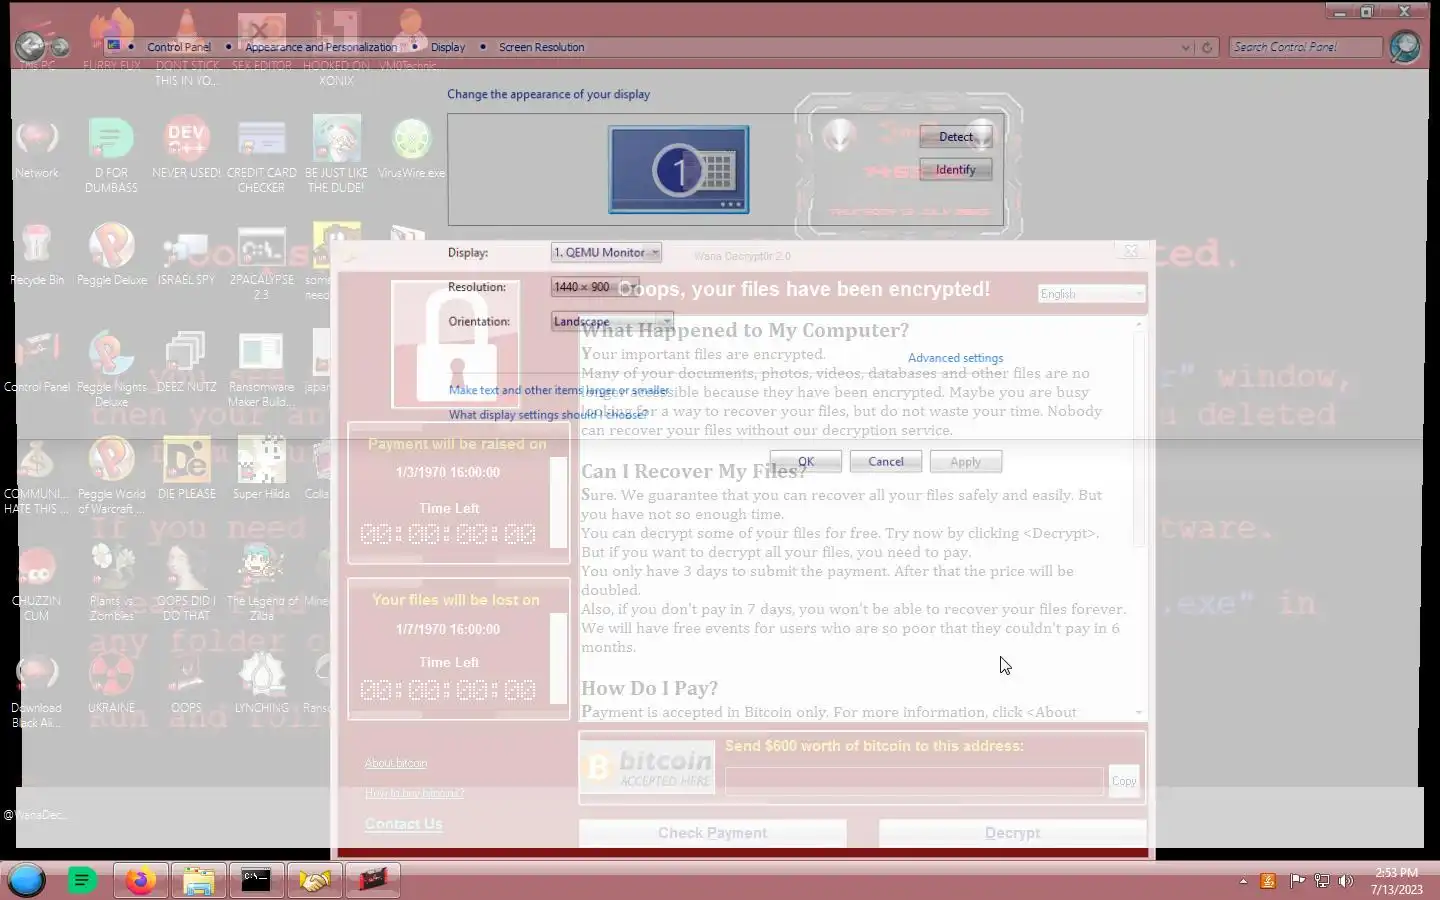
Task: Click the ransom note vertical scrollbar
Action: pyautogui.click(x=1138, y=517)
